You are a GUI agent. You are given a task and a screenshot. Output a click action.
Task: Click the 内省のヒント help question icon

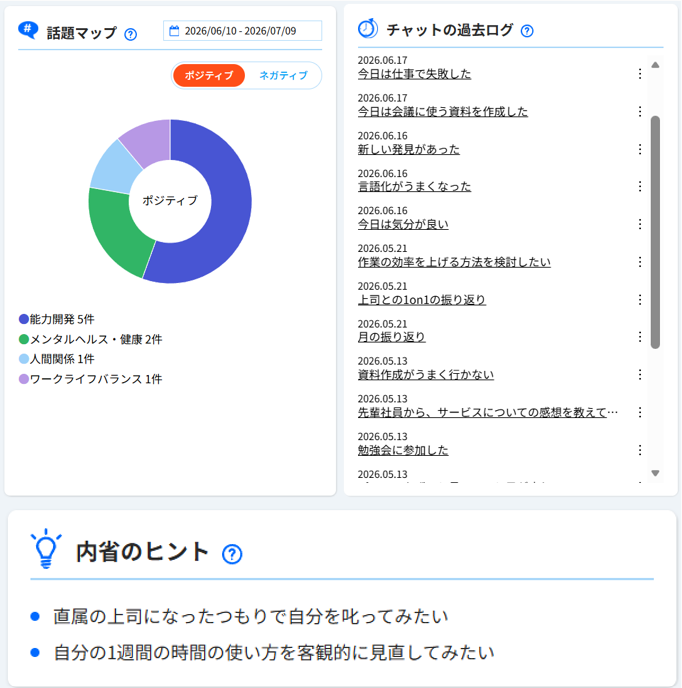(x=232, y=554)
